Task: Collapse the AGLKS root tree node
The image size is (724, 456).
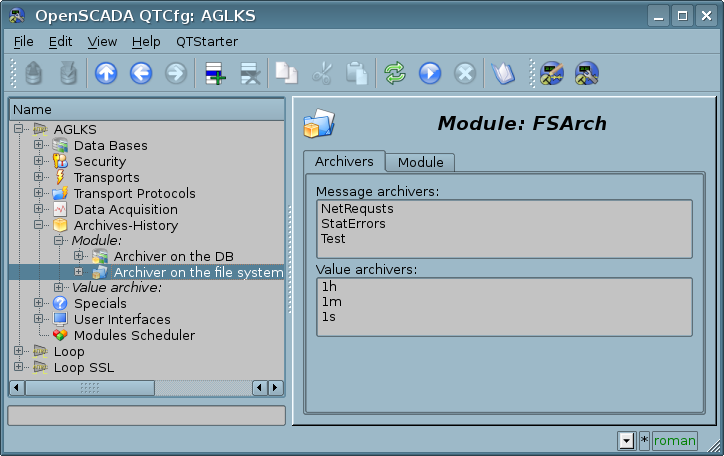Action: coord(18,129)
